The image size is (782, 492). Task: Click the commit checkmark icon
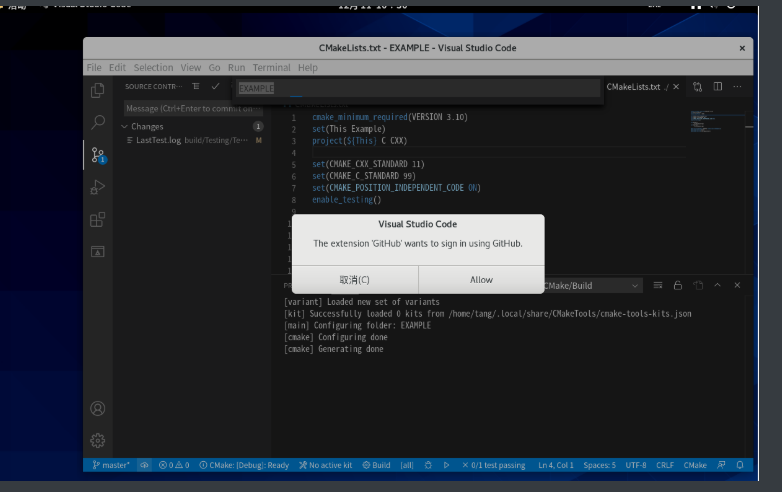[x=215, y=86]
